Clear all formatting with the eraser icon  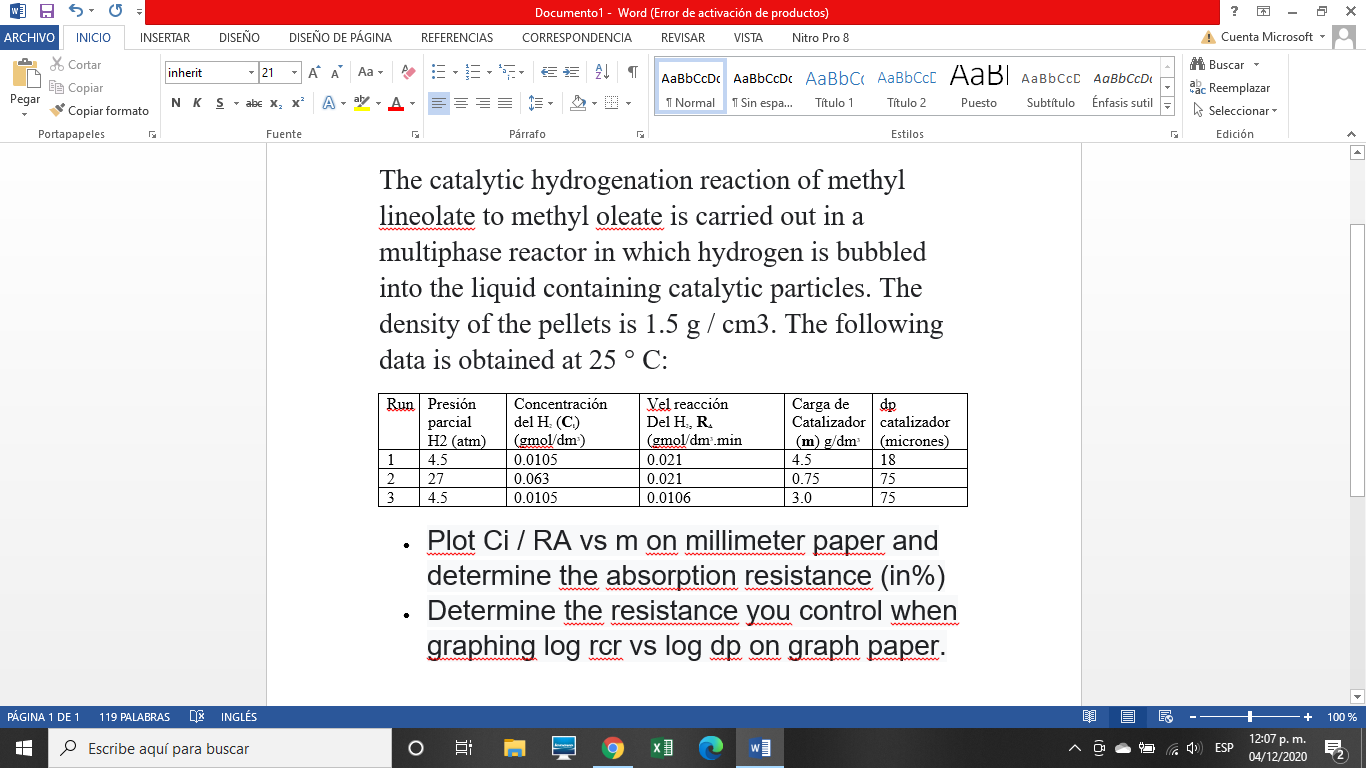[408, 72]
